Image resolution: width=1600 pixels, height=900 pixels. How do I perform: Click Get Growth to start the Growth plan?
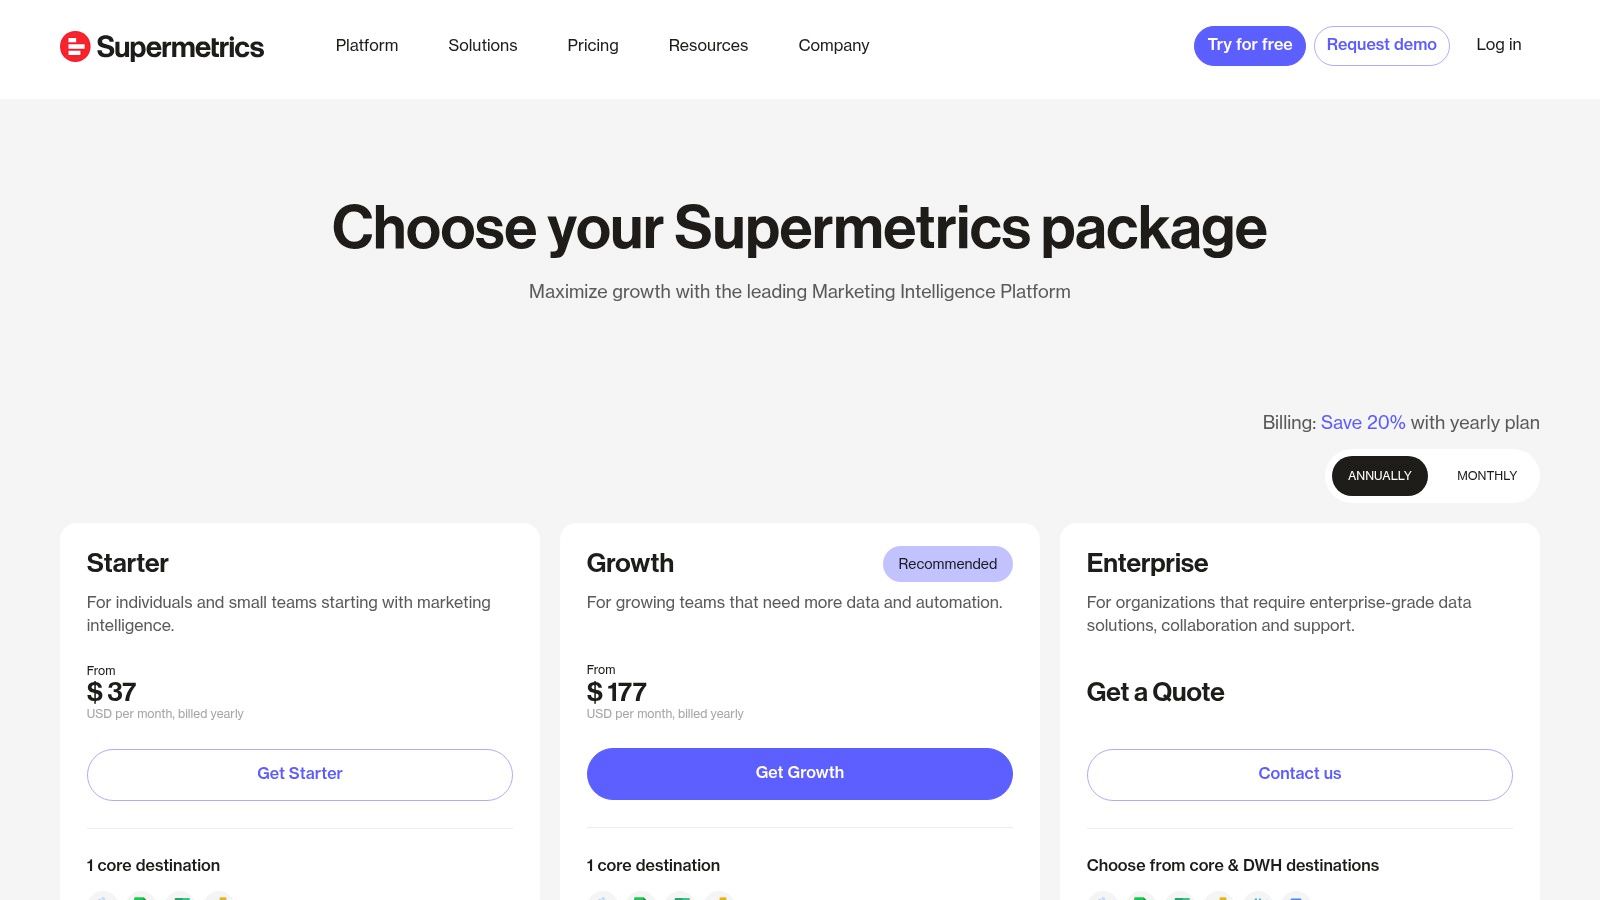click(799, 773)
